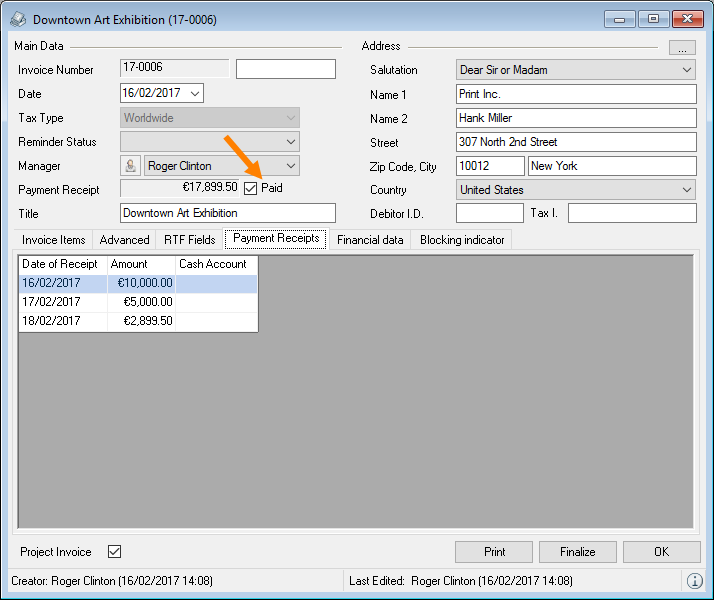
Task: Click the manager person icon button
Action: [130, 166]
